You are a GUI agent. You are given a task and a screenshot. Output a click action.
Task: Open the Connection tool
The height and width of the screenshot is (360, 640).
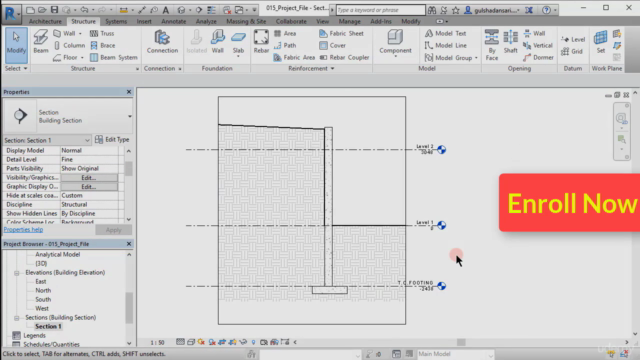(x=162, y=42)
